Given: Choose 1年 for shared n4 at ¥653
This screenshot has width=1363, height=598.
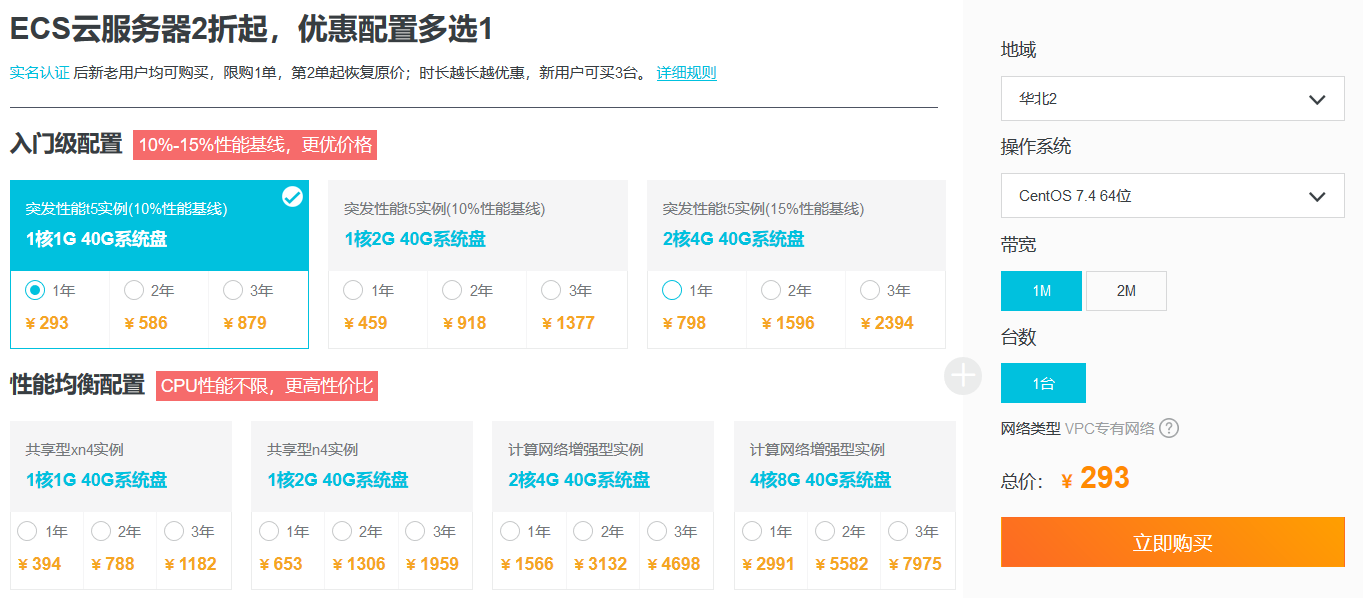Looking at the screenshot, I should (269, 531).
